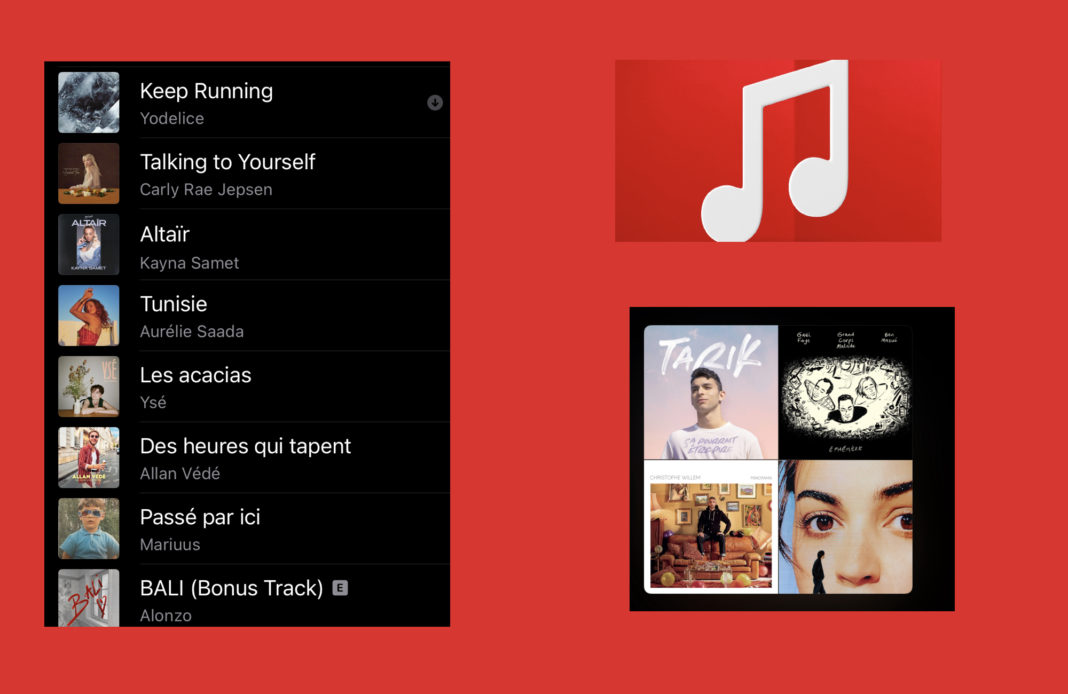
Task: Select the Tunisie track title
Action: [x=174, y=304]
